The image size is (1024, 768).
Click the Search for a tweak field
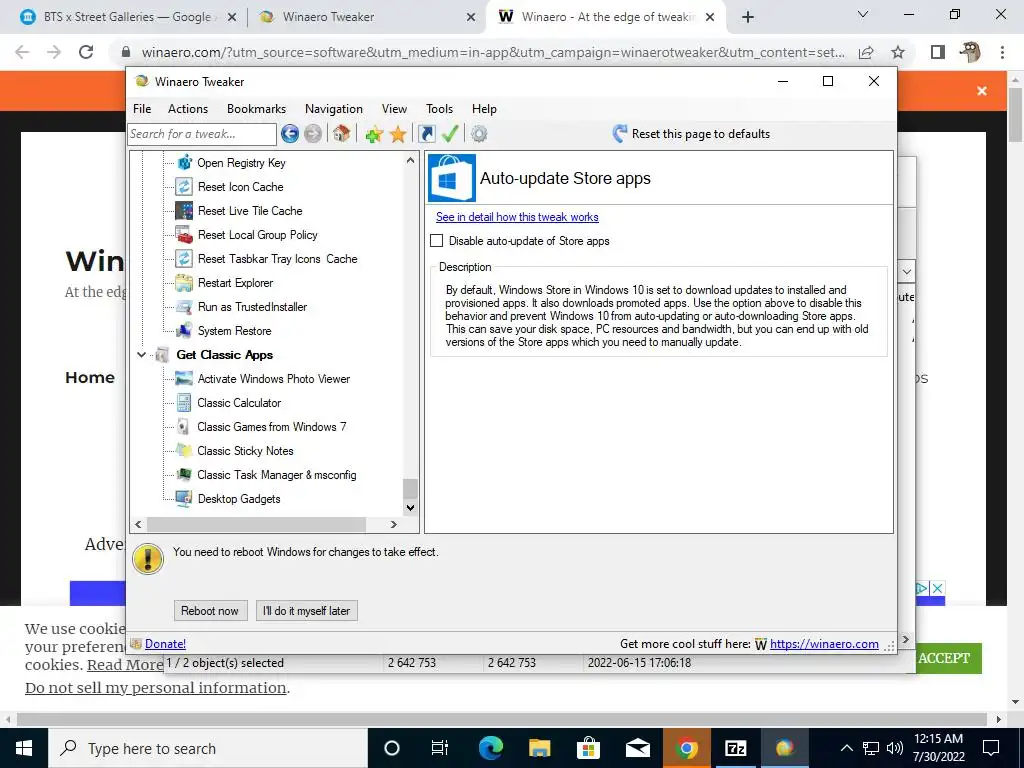click(x=202, y=134)
